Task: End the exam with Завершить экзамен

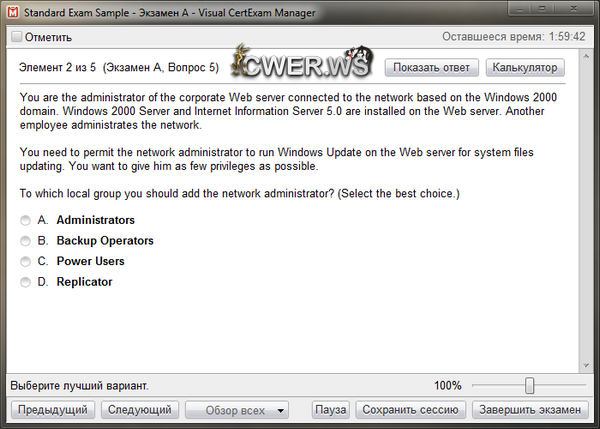Action: pos(529,410)
